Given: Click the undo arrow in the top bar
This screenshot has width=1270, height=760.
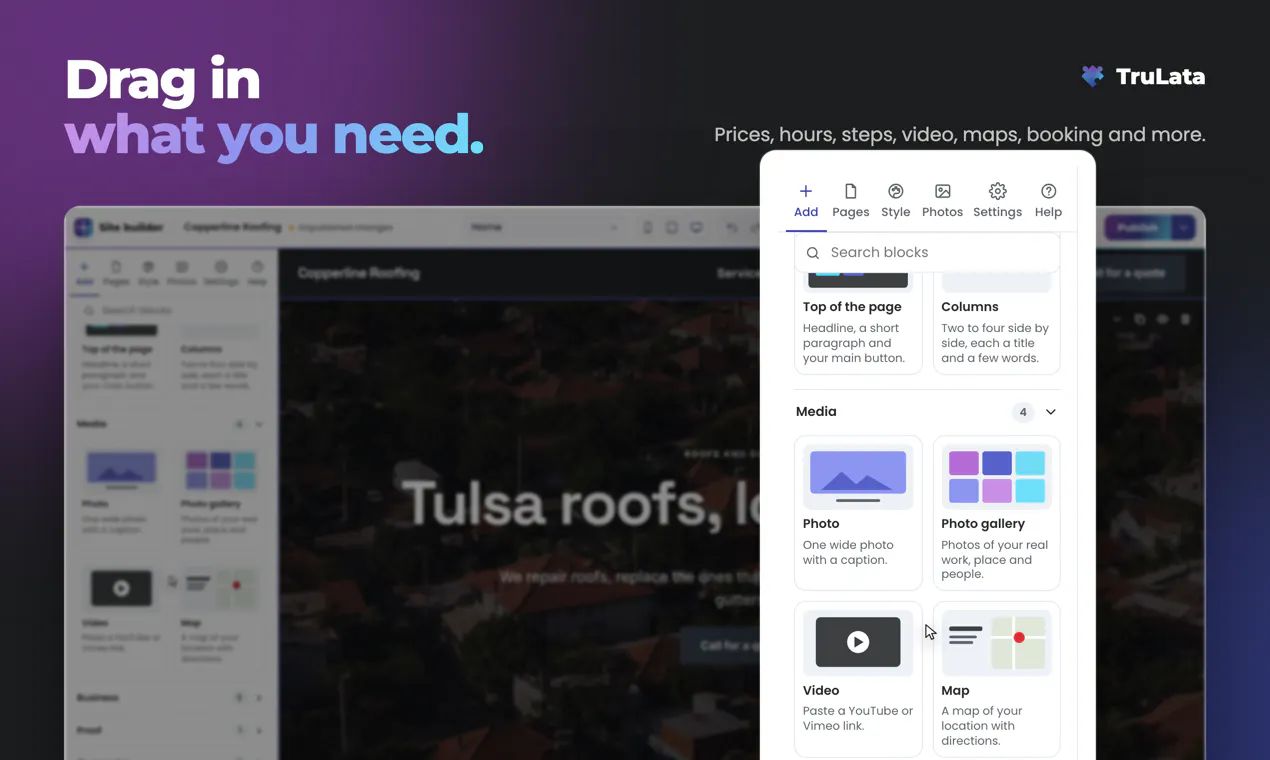Looking at the screenshot, I should tap(733, 228).
